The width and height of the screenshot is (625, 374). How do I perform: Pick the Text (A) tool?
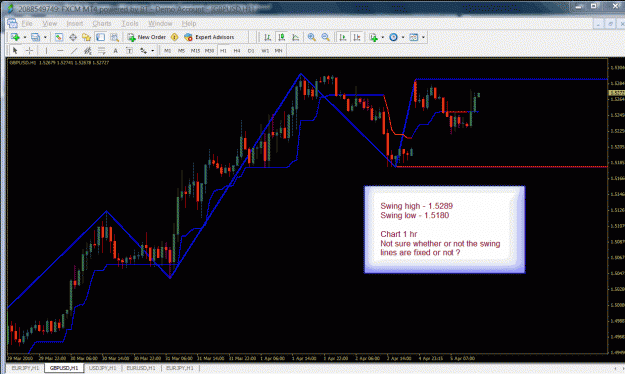coord(115,51)
